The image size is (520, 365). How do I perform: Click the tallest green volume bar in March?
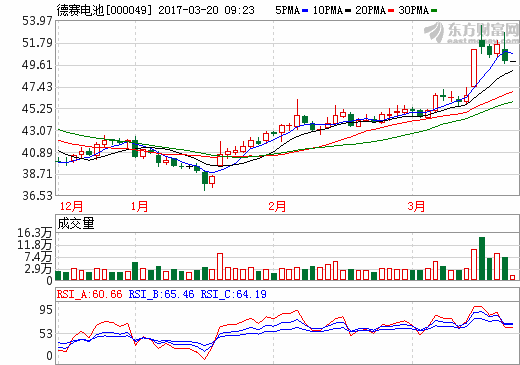click(x=482, y=258)
